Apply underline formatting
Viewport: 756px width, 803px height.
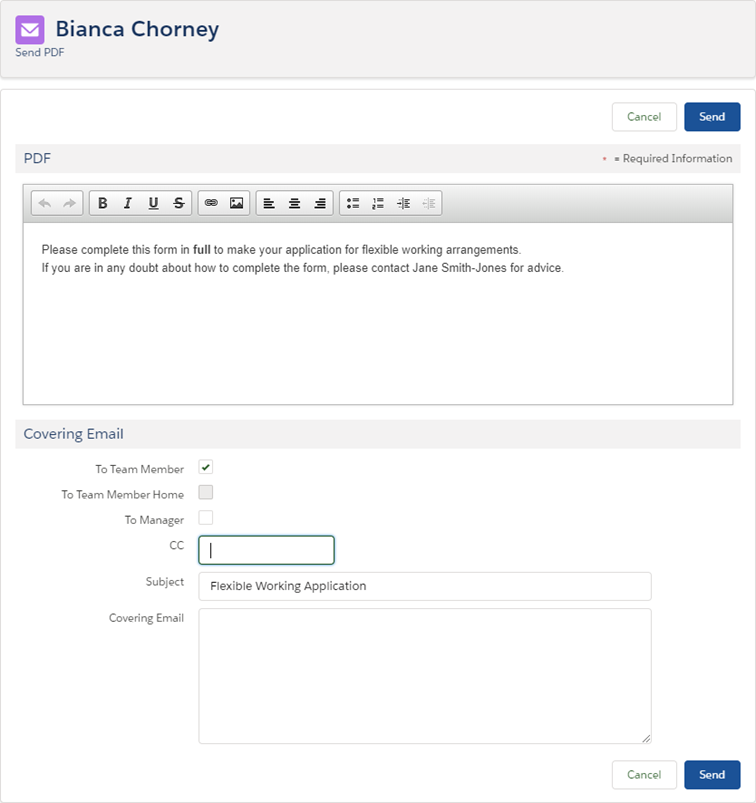click(153, 203)
